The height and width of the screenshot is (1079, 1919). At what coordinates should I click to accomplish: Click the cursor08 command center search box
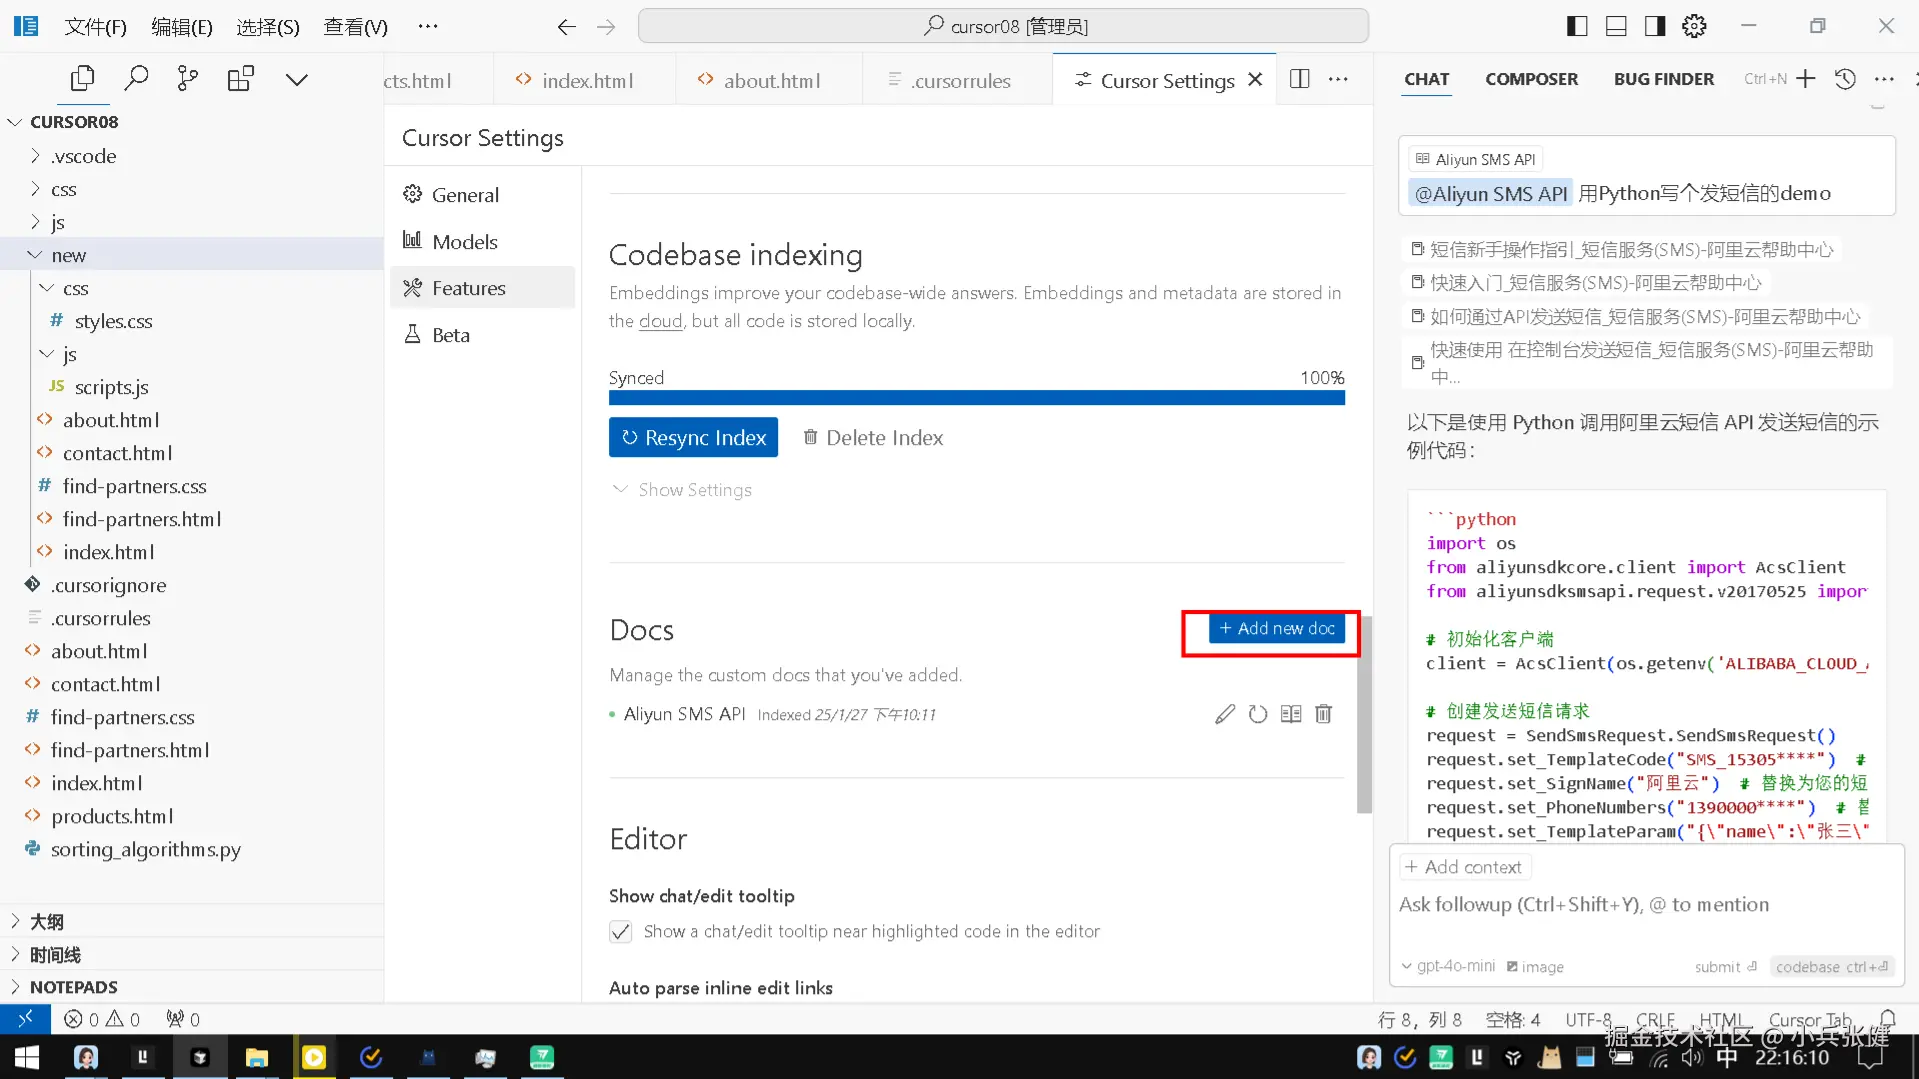[x=1003, y=27]
